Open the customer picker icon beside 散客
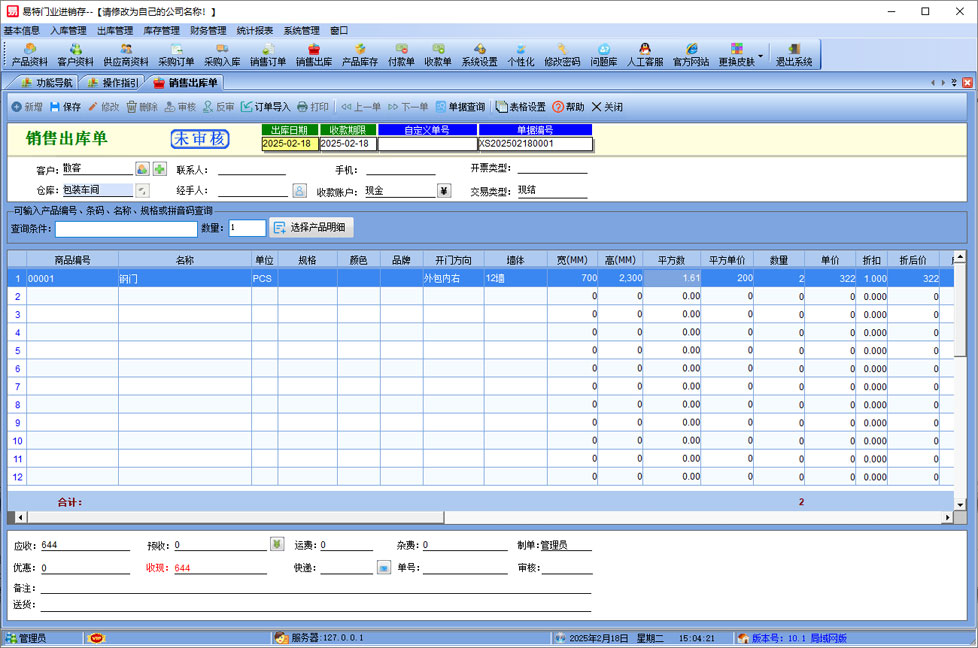The image size is (978, 648). [x=142, y=169]
